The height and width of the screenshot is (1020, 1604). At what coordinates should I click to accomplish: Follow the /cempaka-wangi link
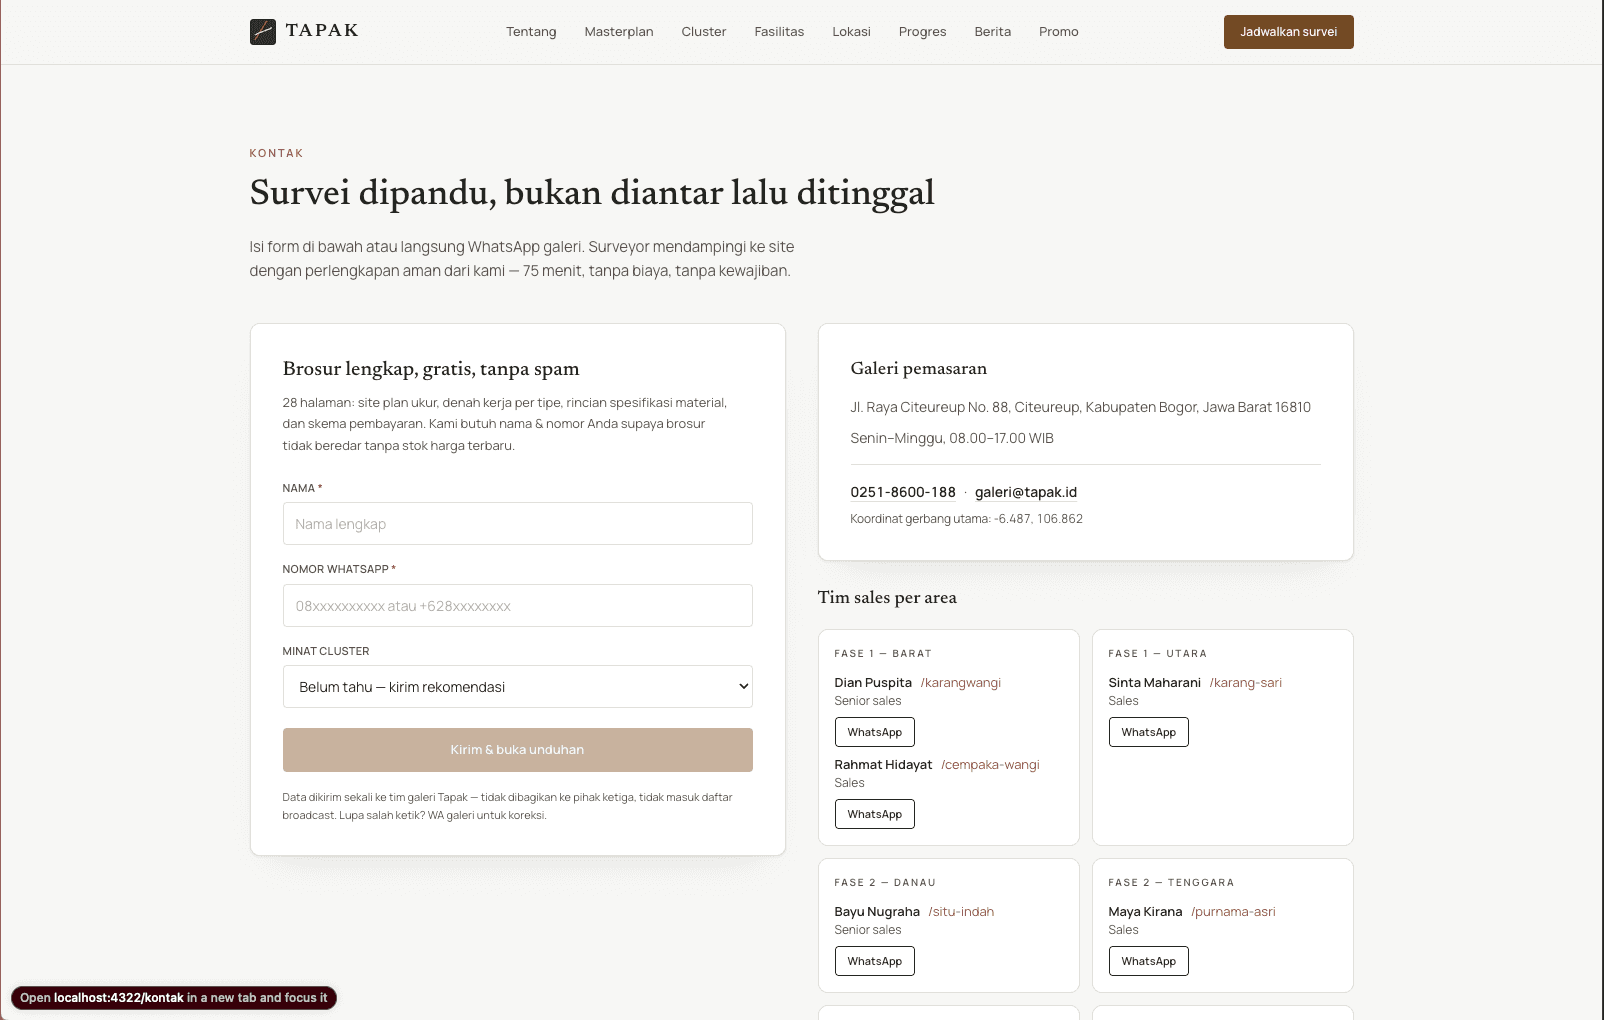[990, 765]
